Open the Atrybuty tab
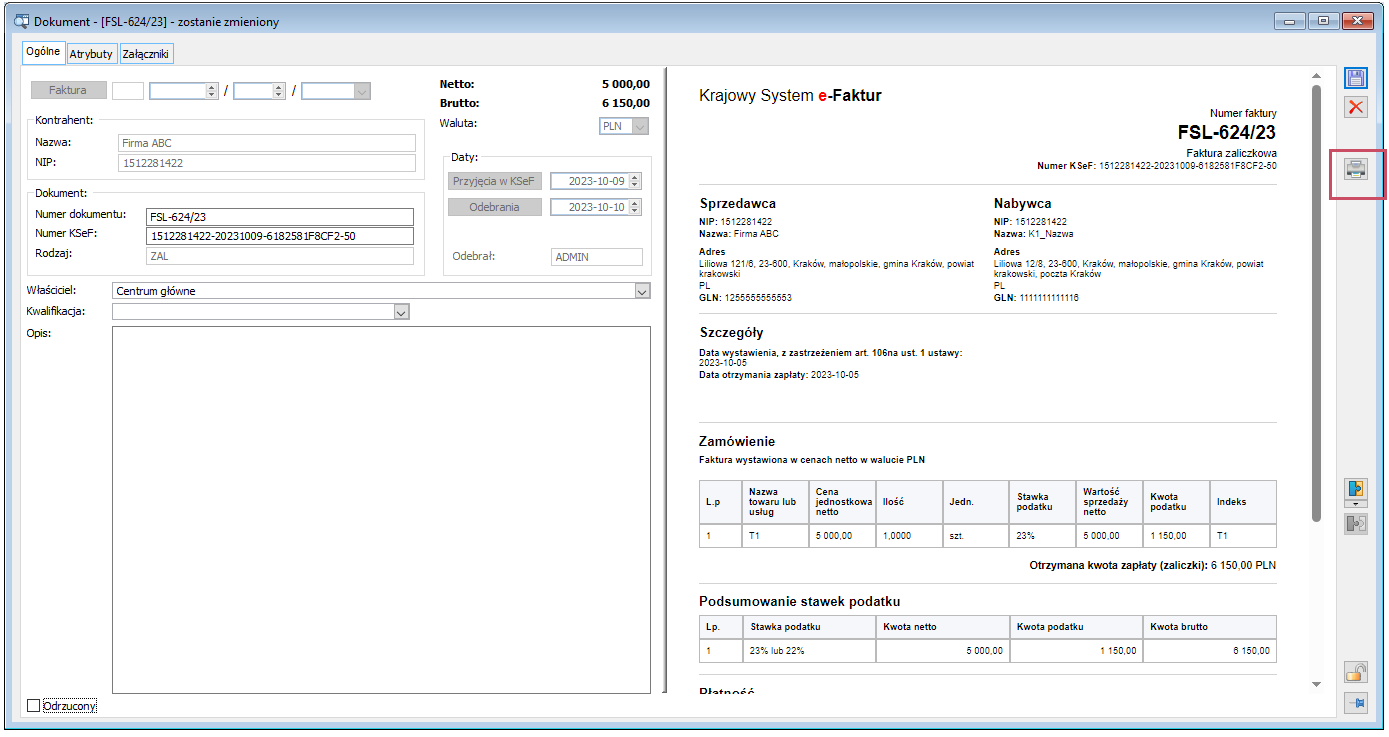Viewport: 1389px width, 737px height. pyautogui.click(x=91, y=54)
